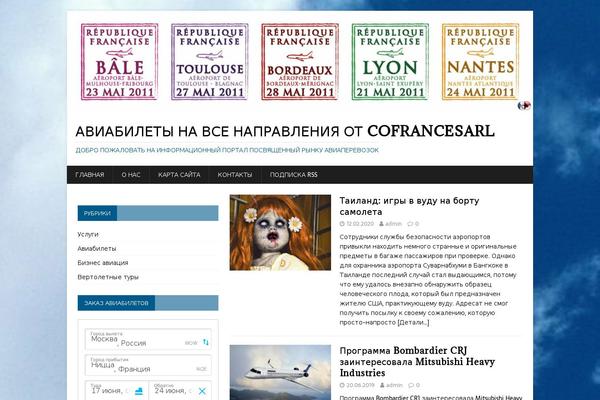Click departure city field Москва, Россия
Image resolution: width=600 pixels, height=400 pixels.
click(x=148, y=340)
